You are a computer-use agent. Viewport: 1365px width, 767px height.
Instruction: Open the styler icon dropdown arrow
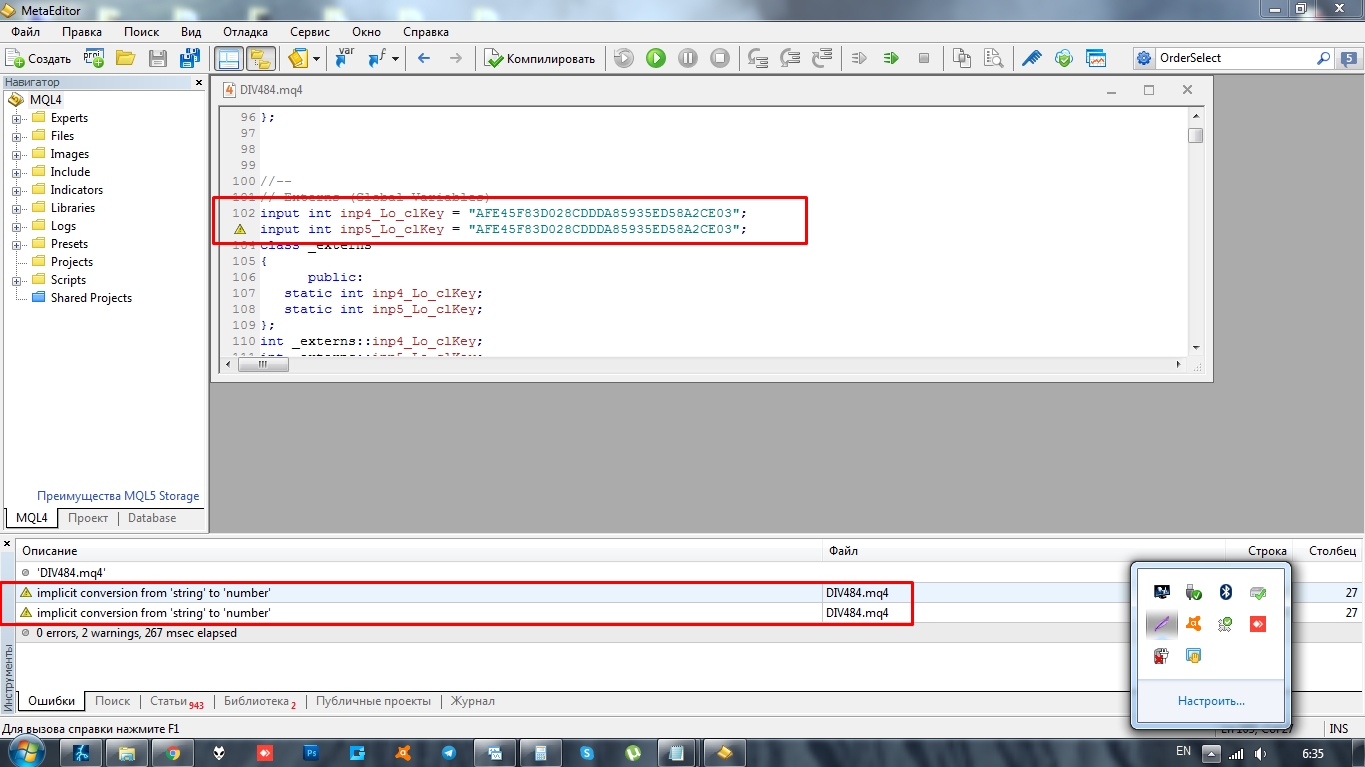(316, 58)
